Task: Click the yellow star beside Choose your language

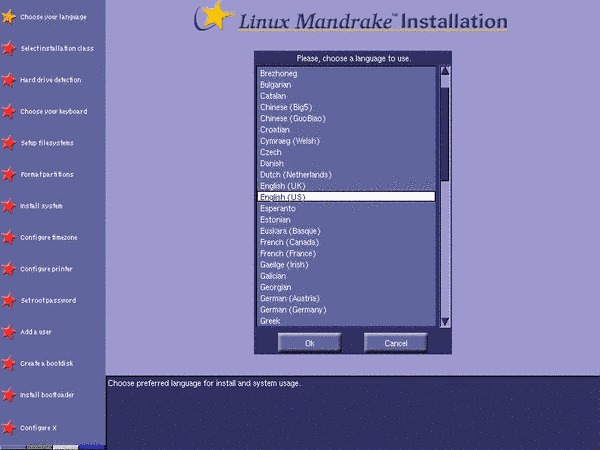Action: click(8, 17)
